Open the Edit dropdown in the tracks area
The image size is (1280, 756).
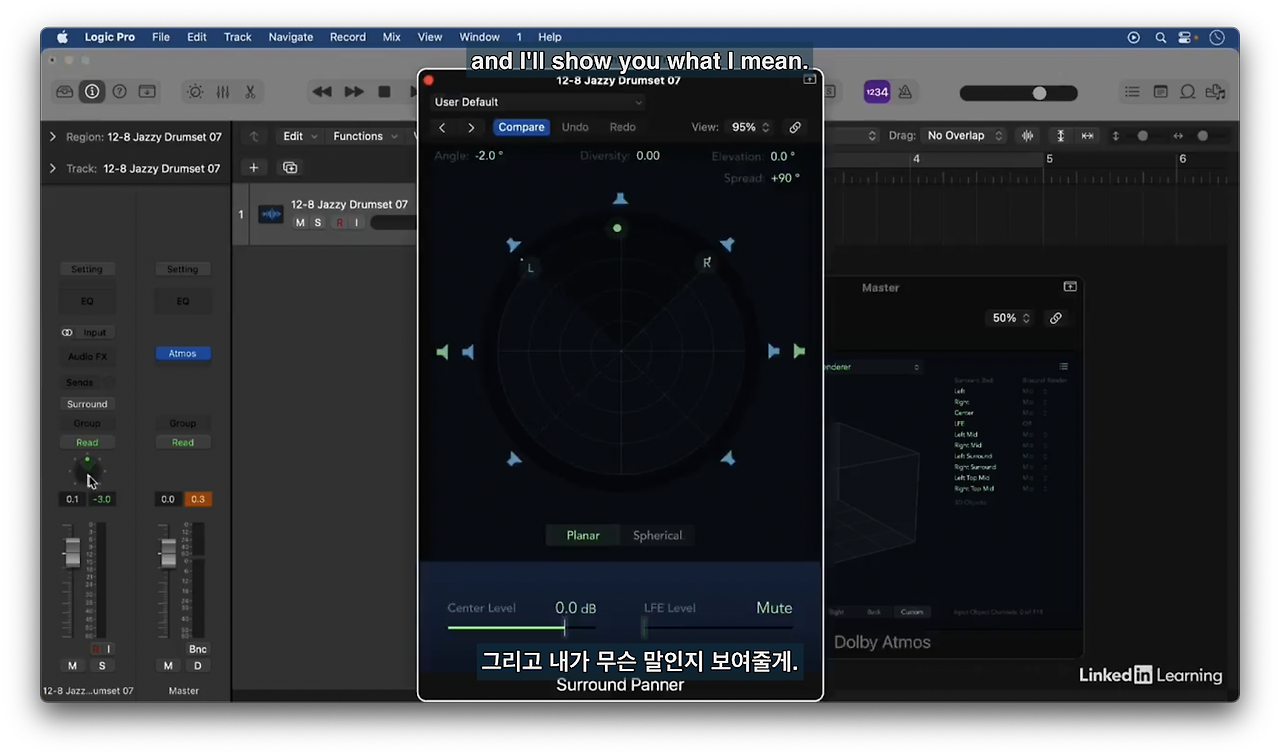click(x=299, y=136)
